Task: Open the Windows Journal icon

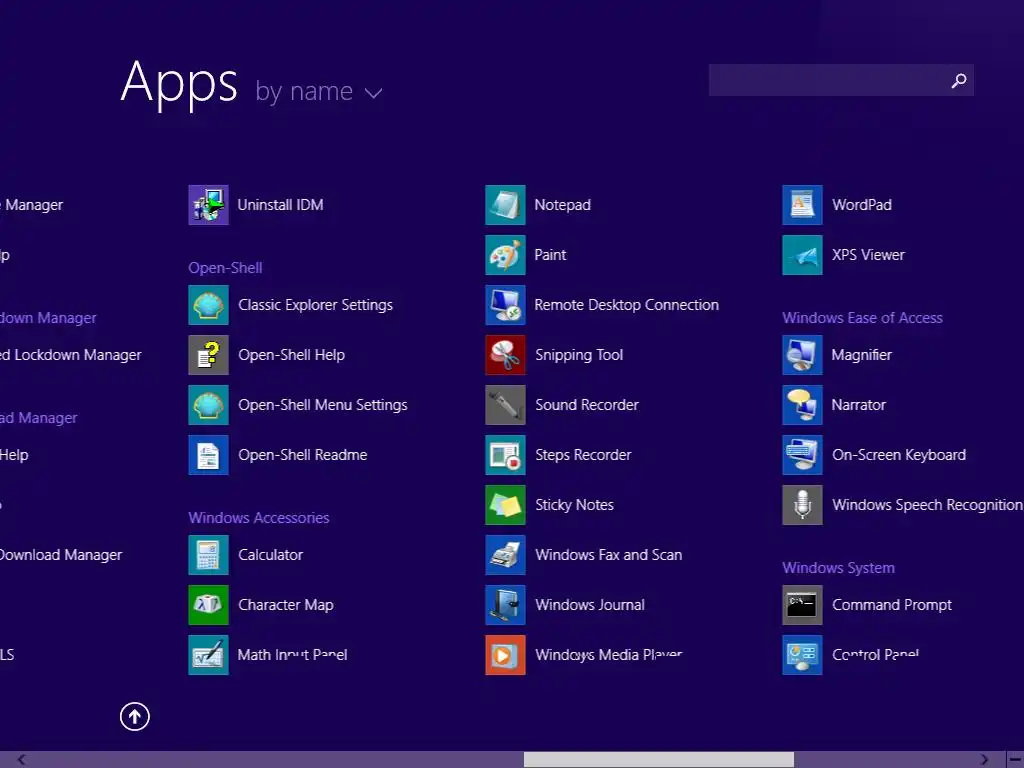Action: click(505, 605)
